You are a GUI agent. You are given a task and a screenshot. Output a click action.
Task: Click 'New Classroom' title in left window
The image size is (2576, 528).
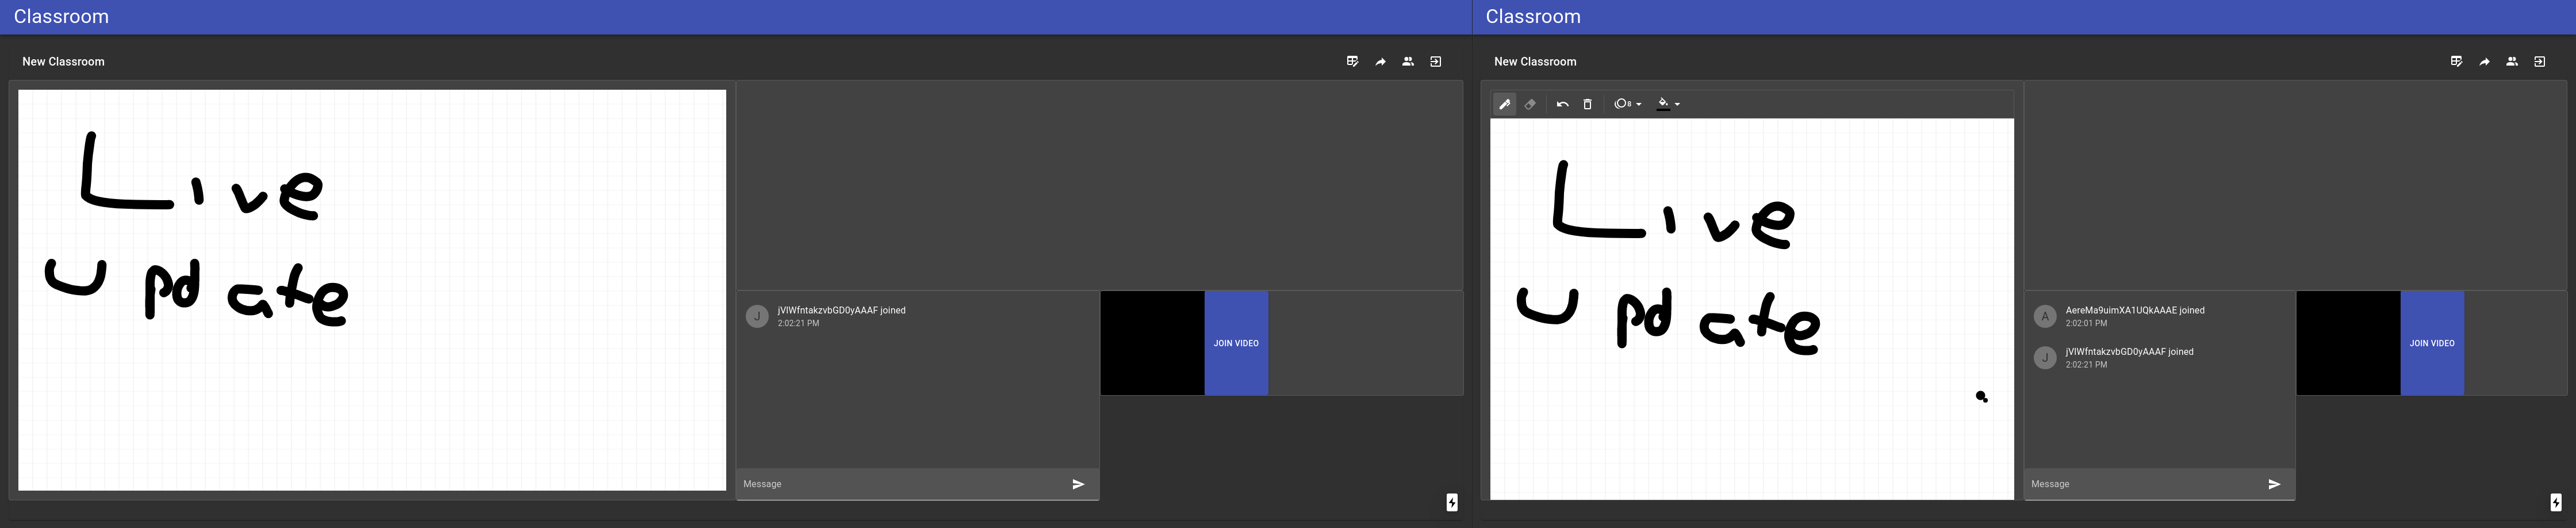click(x=63, y=62)
